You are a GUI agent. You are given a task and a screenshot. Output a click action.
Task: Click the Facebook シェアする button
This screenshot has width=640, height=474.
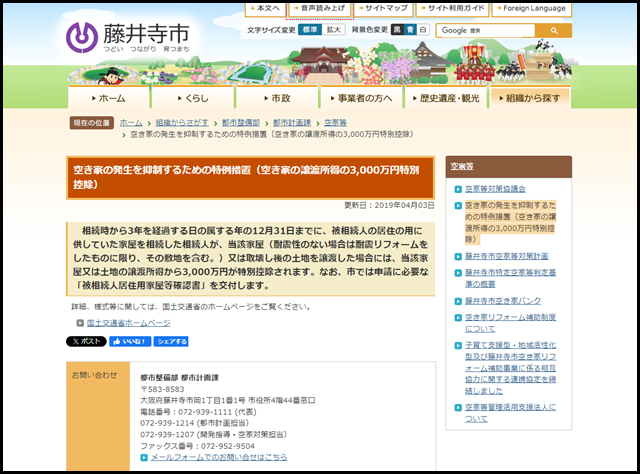pos(171,341)
